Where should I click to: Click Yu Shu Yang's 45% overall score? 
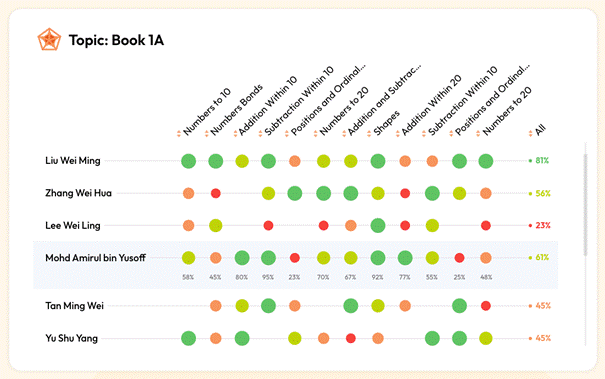tap(543, 338)
